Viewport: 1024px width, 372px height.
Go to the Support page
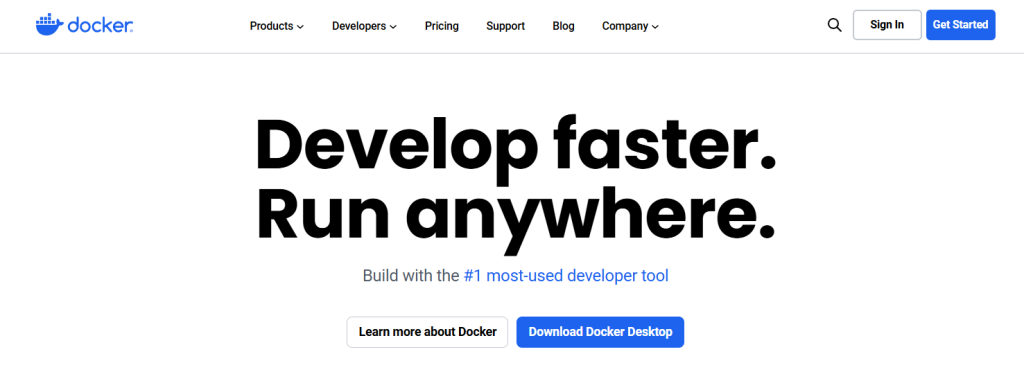coord(505,26)
